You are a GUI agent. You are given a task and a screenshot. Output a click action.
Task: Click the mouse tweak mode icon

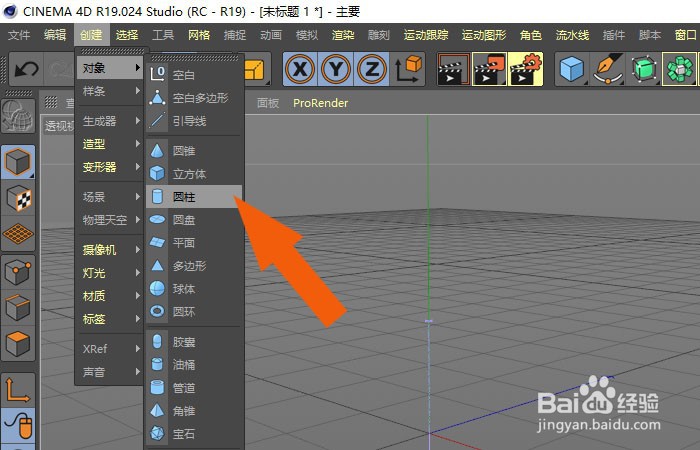pos(18,425)
